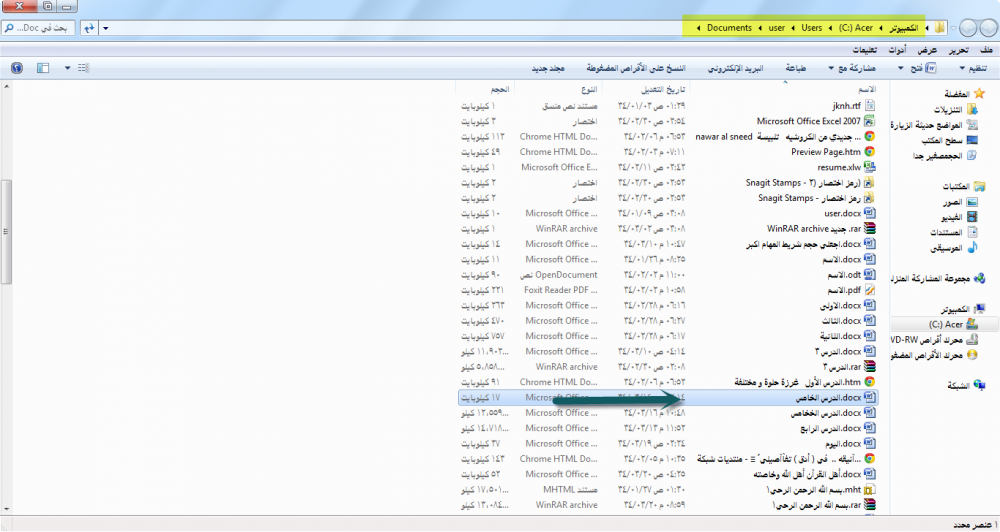The height and width of the screenshot is (532, 1000).
Task: Select the resume.xlw Excel file icon
Action: (870, 168)
